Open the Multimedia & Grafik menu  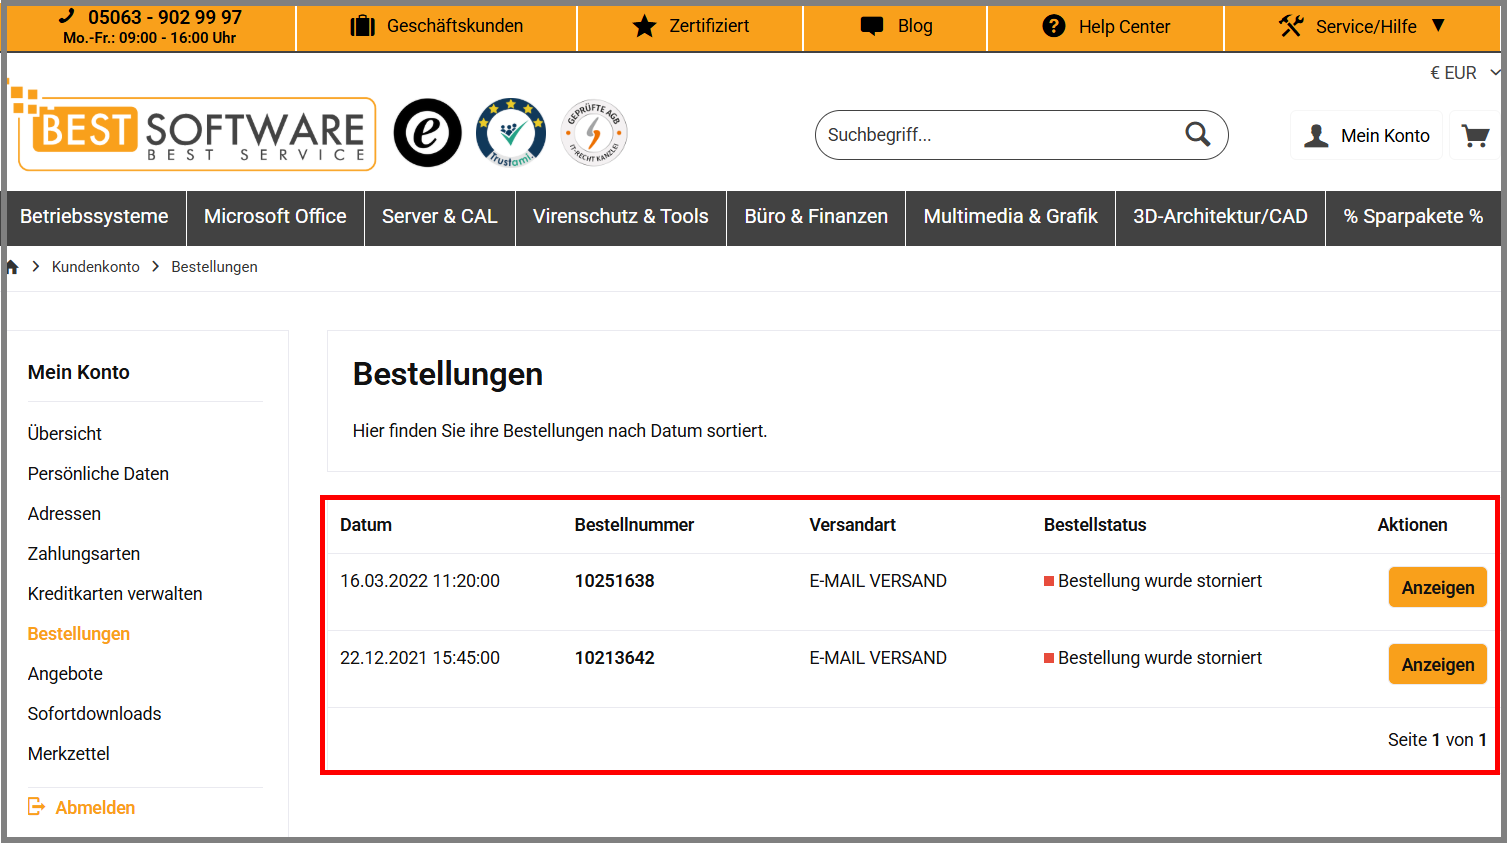tap(1011, 217)
